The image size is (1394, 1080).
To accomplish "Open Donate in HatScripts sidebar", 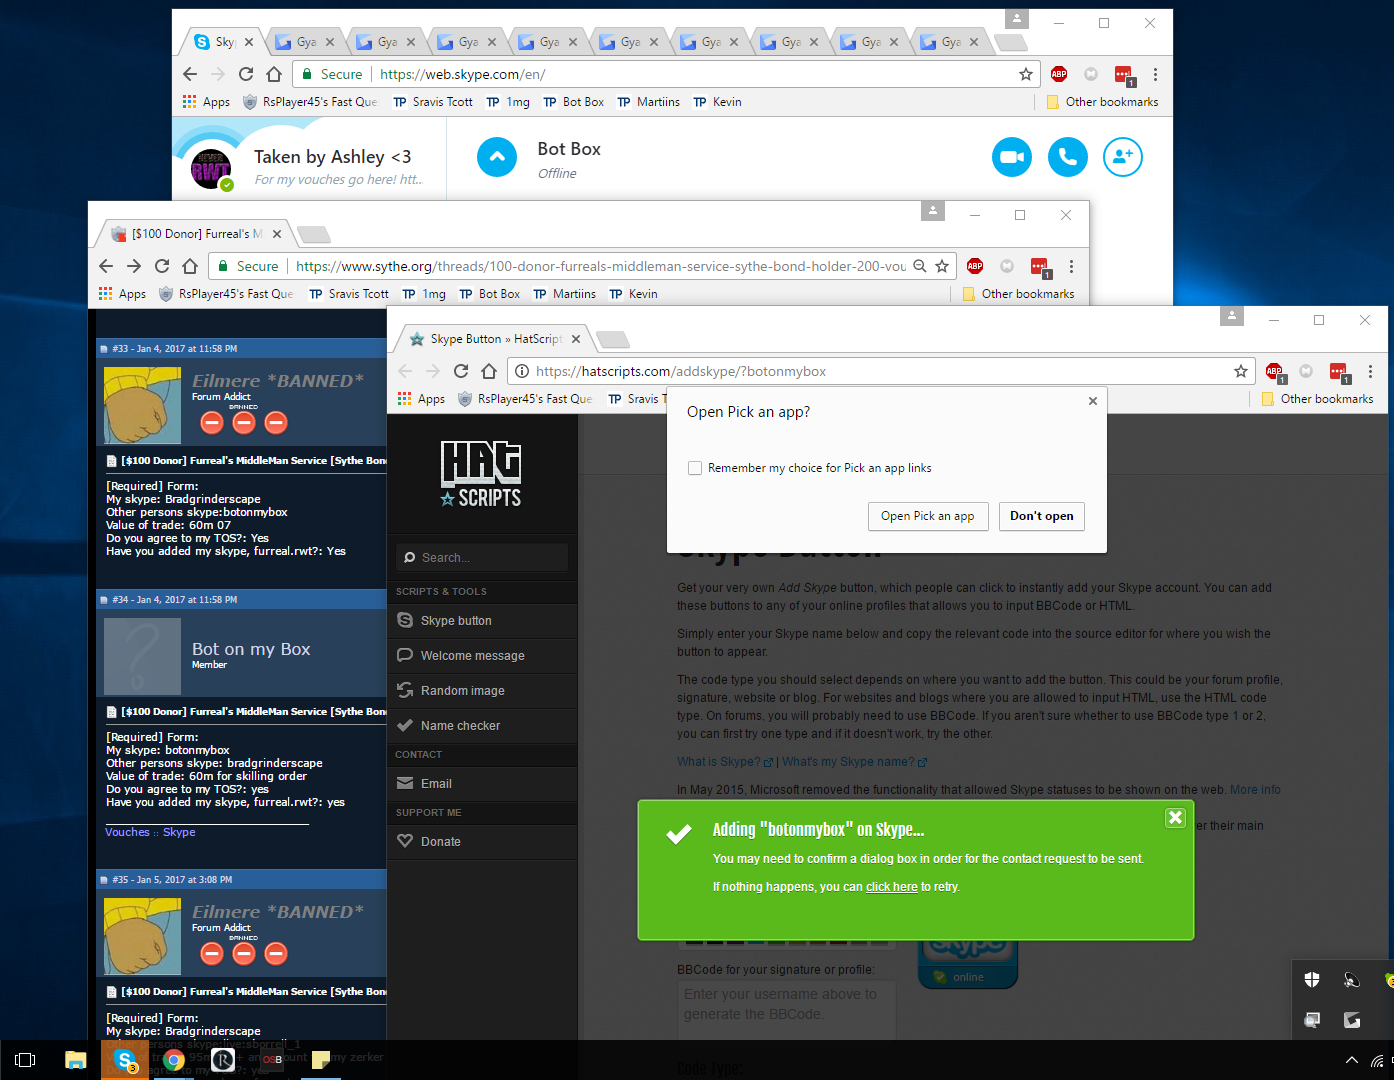I will pos(482,842).
